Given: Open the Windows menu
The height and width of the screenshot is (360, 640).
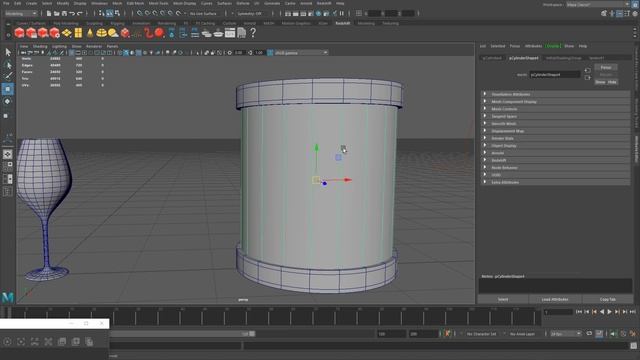Looking at the screenshot, I should [x=99, y=3].
